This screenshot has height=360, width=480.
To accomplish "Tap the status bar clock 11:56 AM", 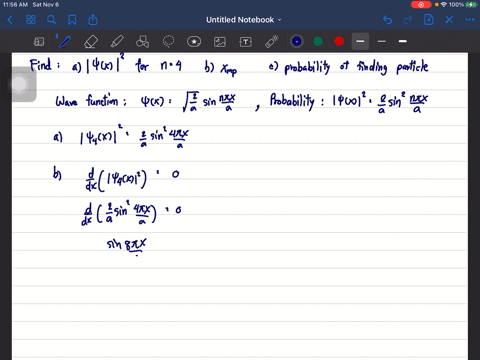I will click(15, 5).
